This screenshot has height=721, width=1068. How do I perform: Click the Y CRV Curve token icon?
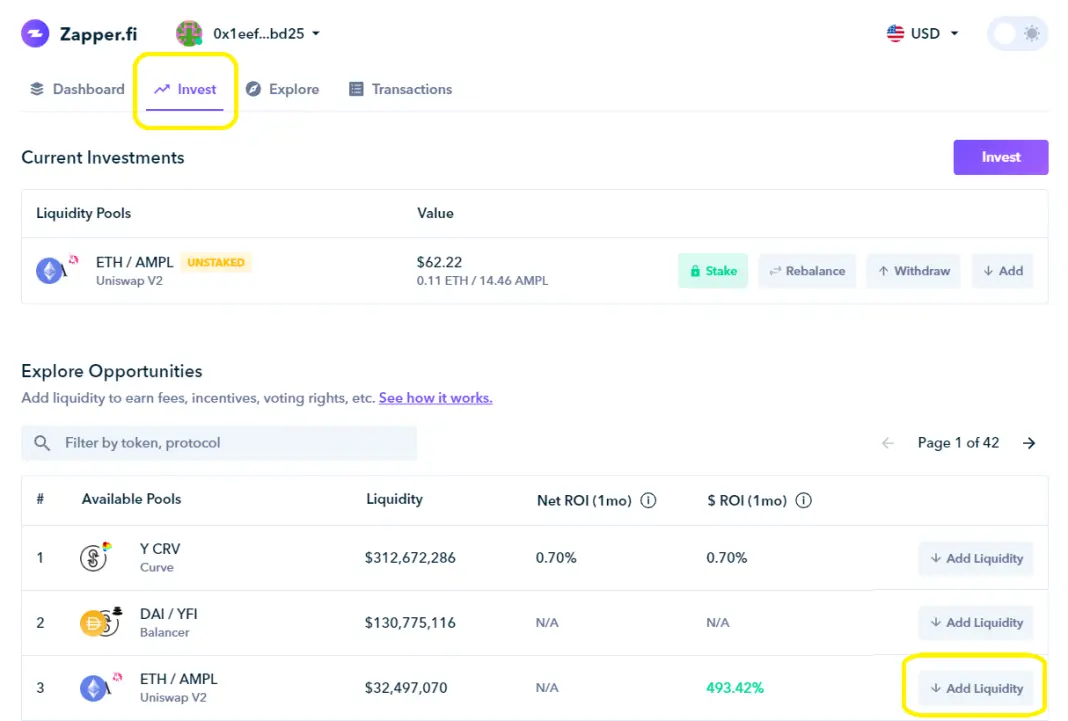click(95, 557)
